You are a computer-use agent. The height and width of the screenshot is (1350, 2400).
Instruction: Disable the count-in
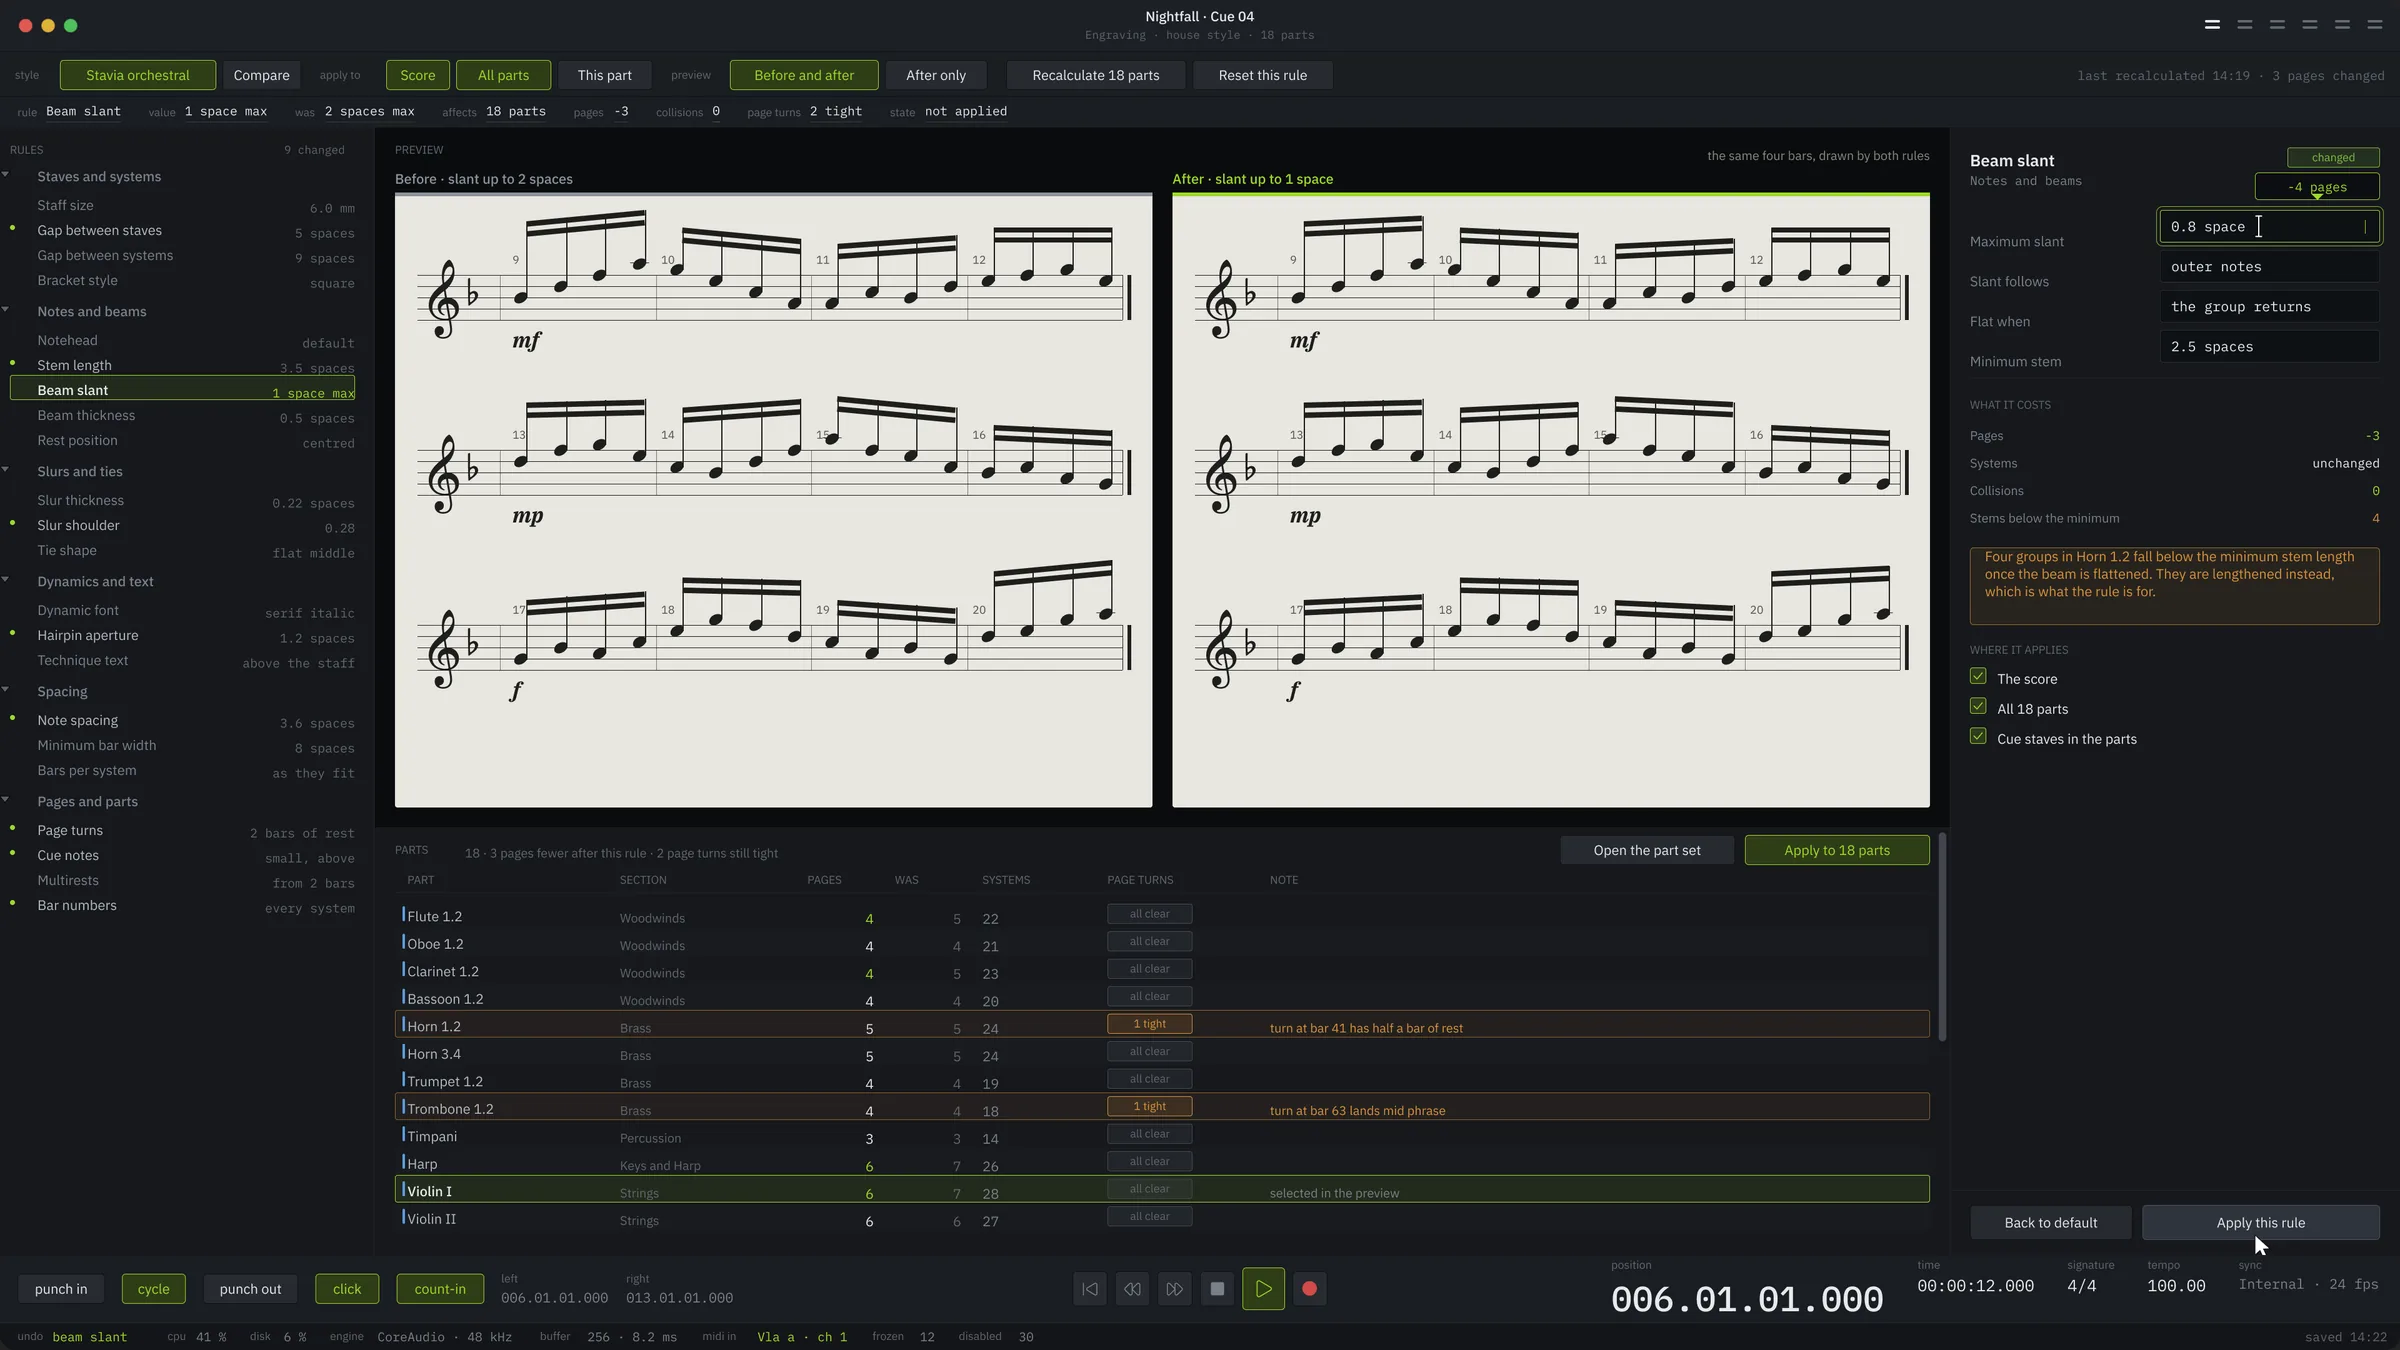440,1289
